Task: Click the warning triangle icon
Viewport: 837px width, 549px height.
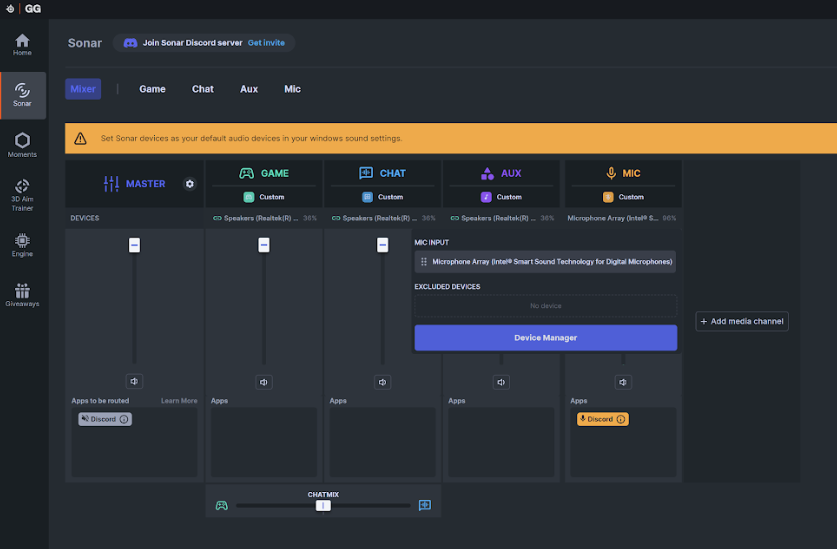Action: 81,138
